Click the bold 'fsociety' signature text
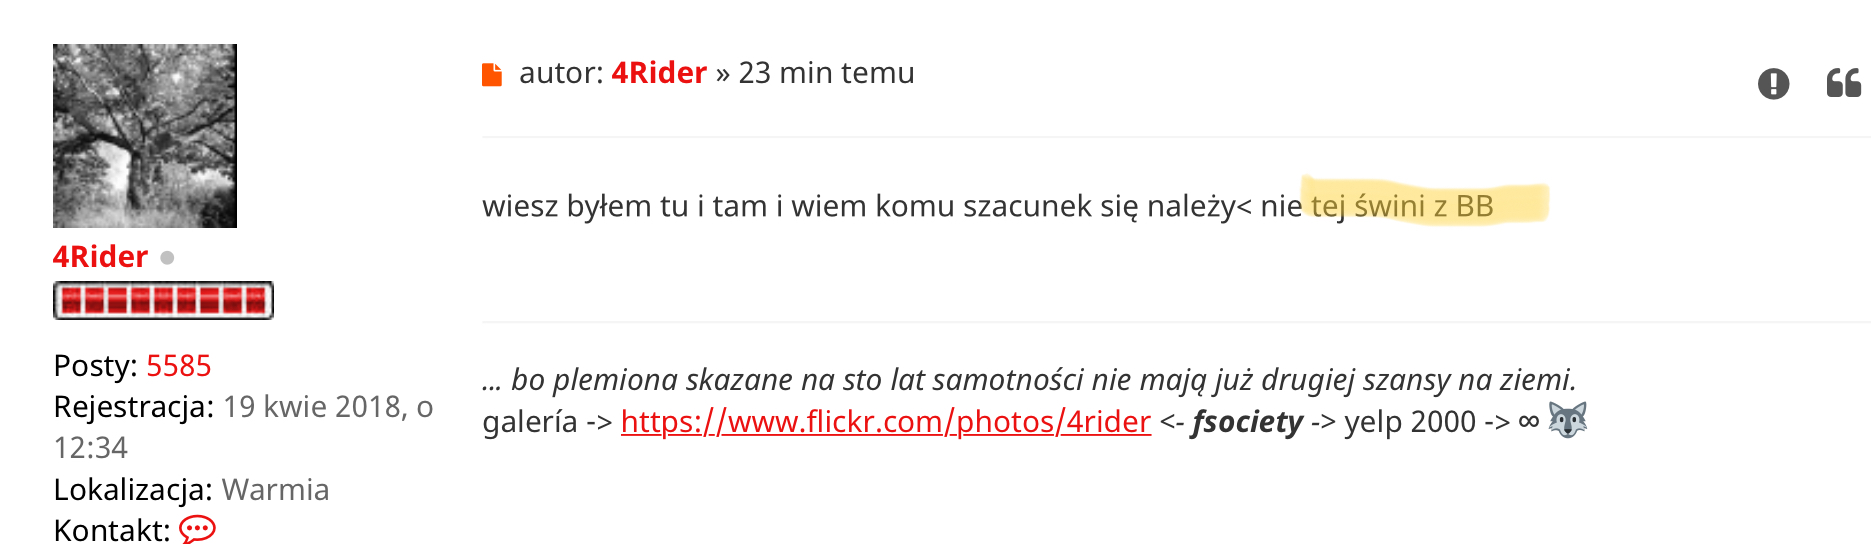The image size is (1871, 544). 1247,422
